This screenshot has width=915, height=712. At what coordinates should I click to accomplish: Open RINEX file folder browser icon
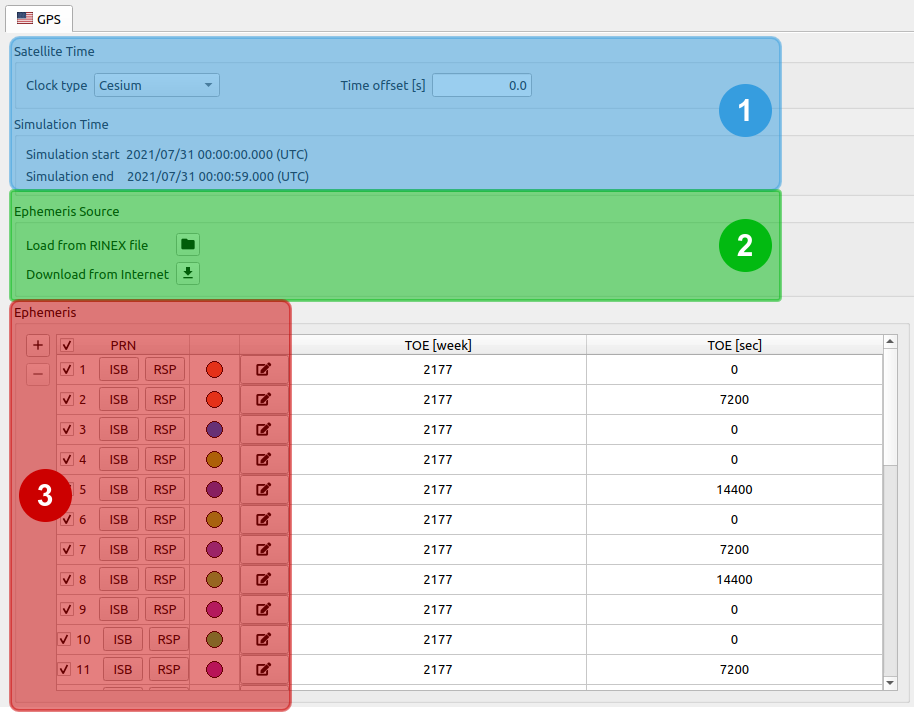188,244
